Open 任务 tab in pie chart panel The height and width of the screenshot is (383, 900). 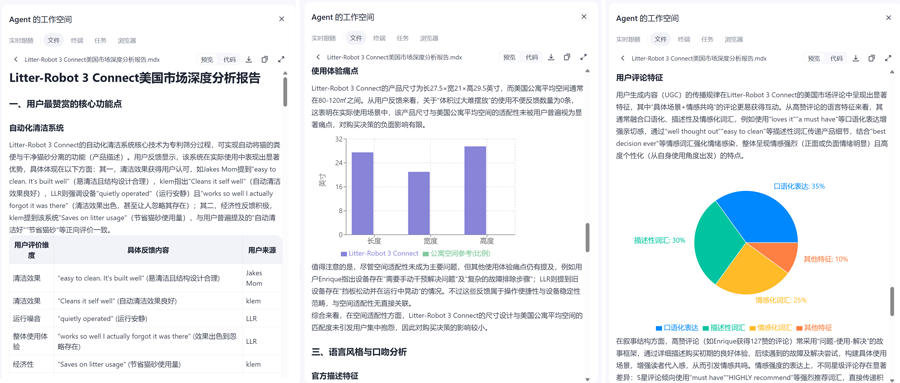tap(708, 40)
